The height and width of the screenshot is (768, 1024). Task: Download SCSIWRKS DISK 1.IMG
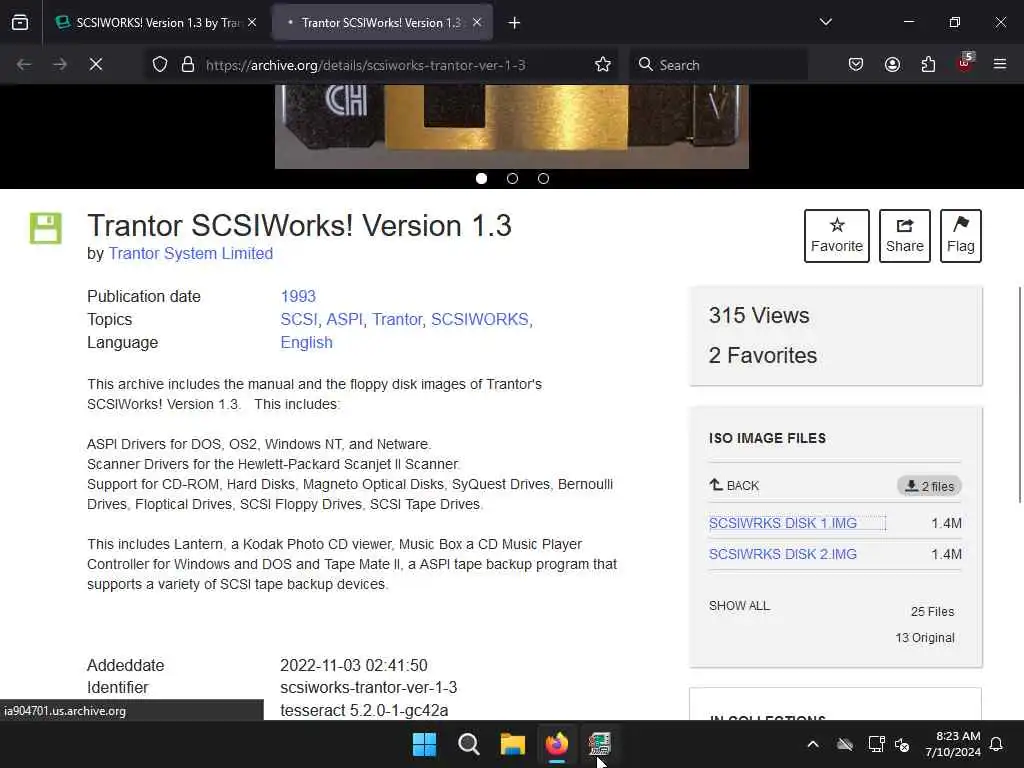pyautogui.click(x=782, y=523)
